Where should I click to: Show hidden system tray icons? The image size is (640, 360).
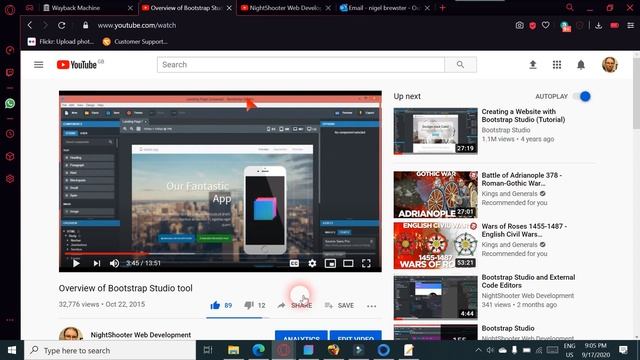[x=478, y=350]
